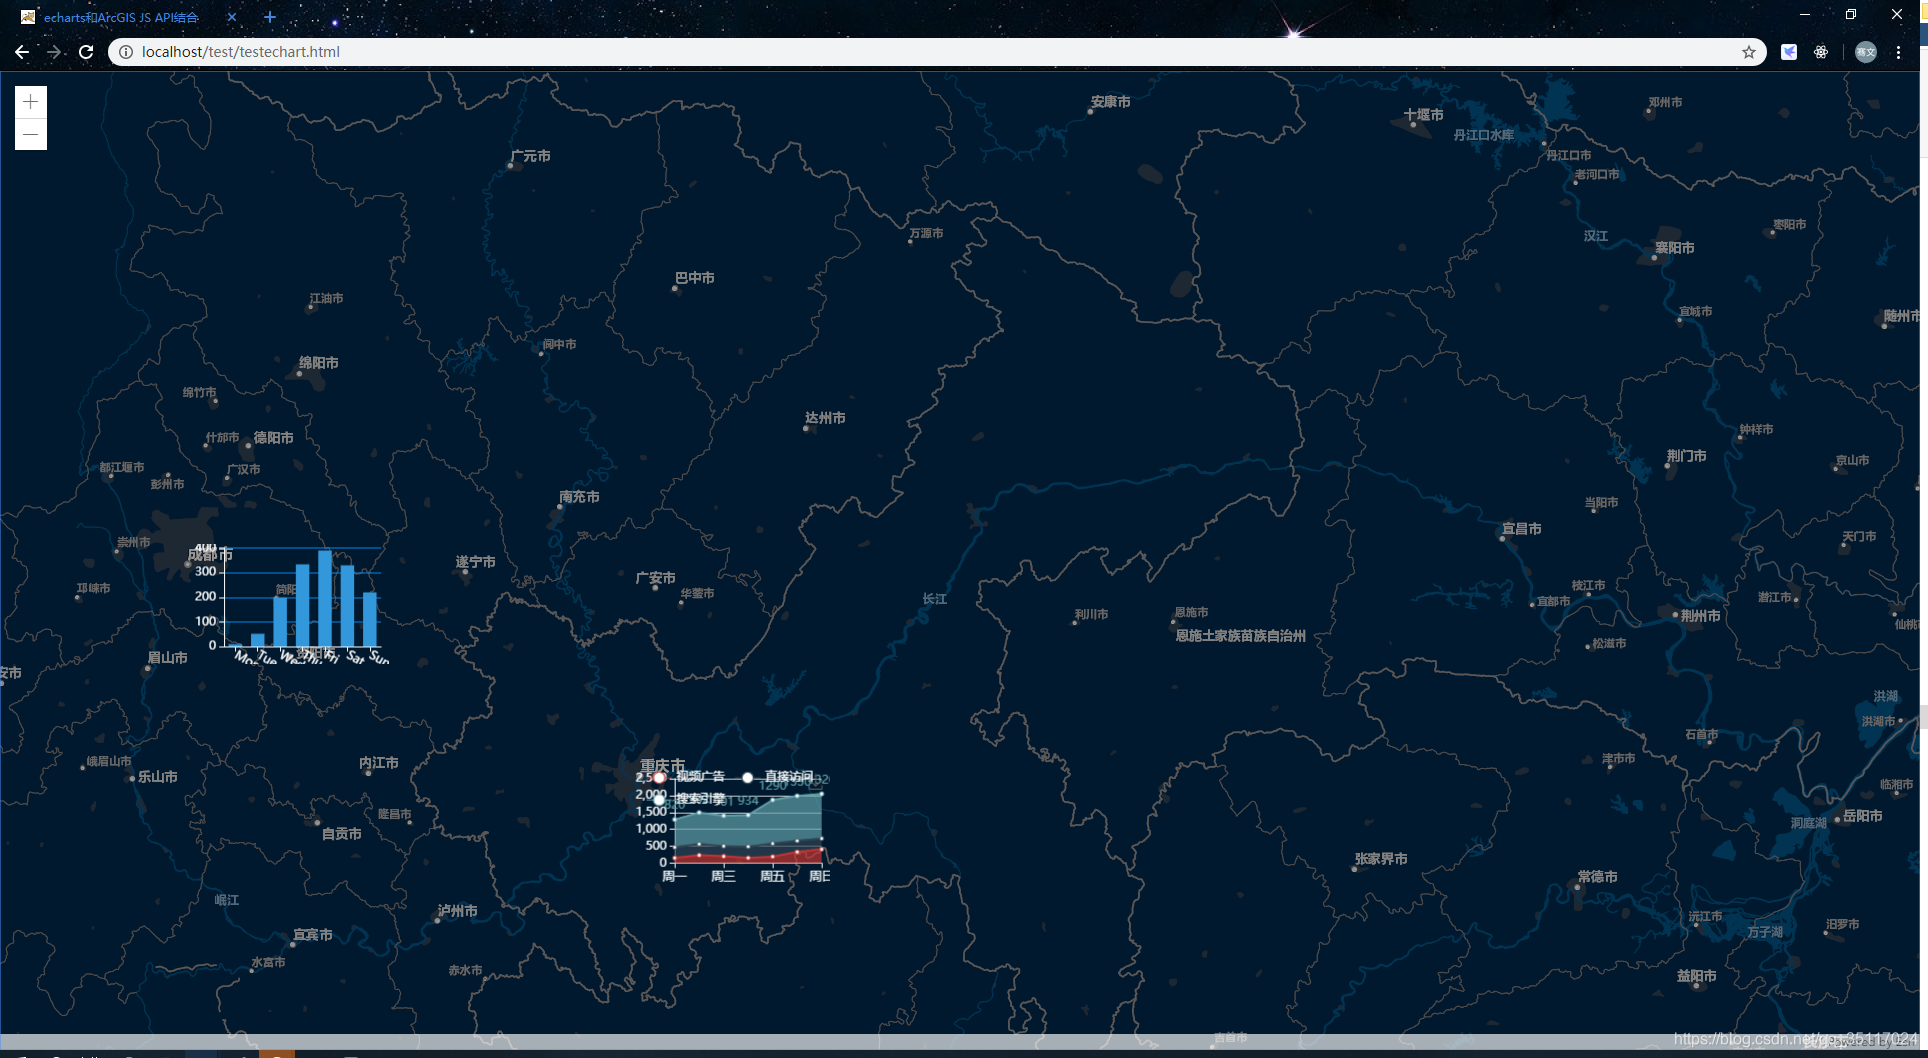
Task: Click the browser profile avatar icon
Action: pyautogui.click(x=1865, y=52)
